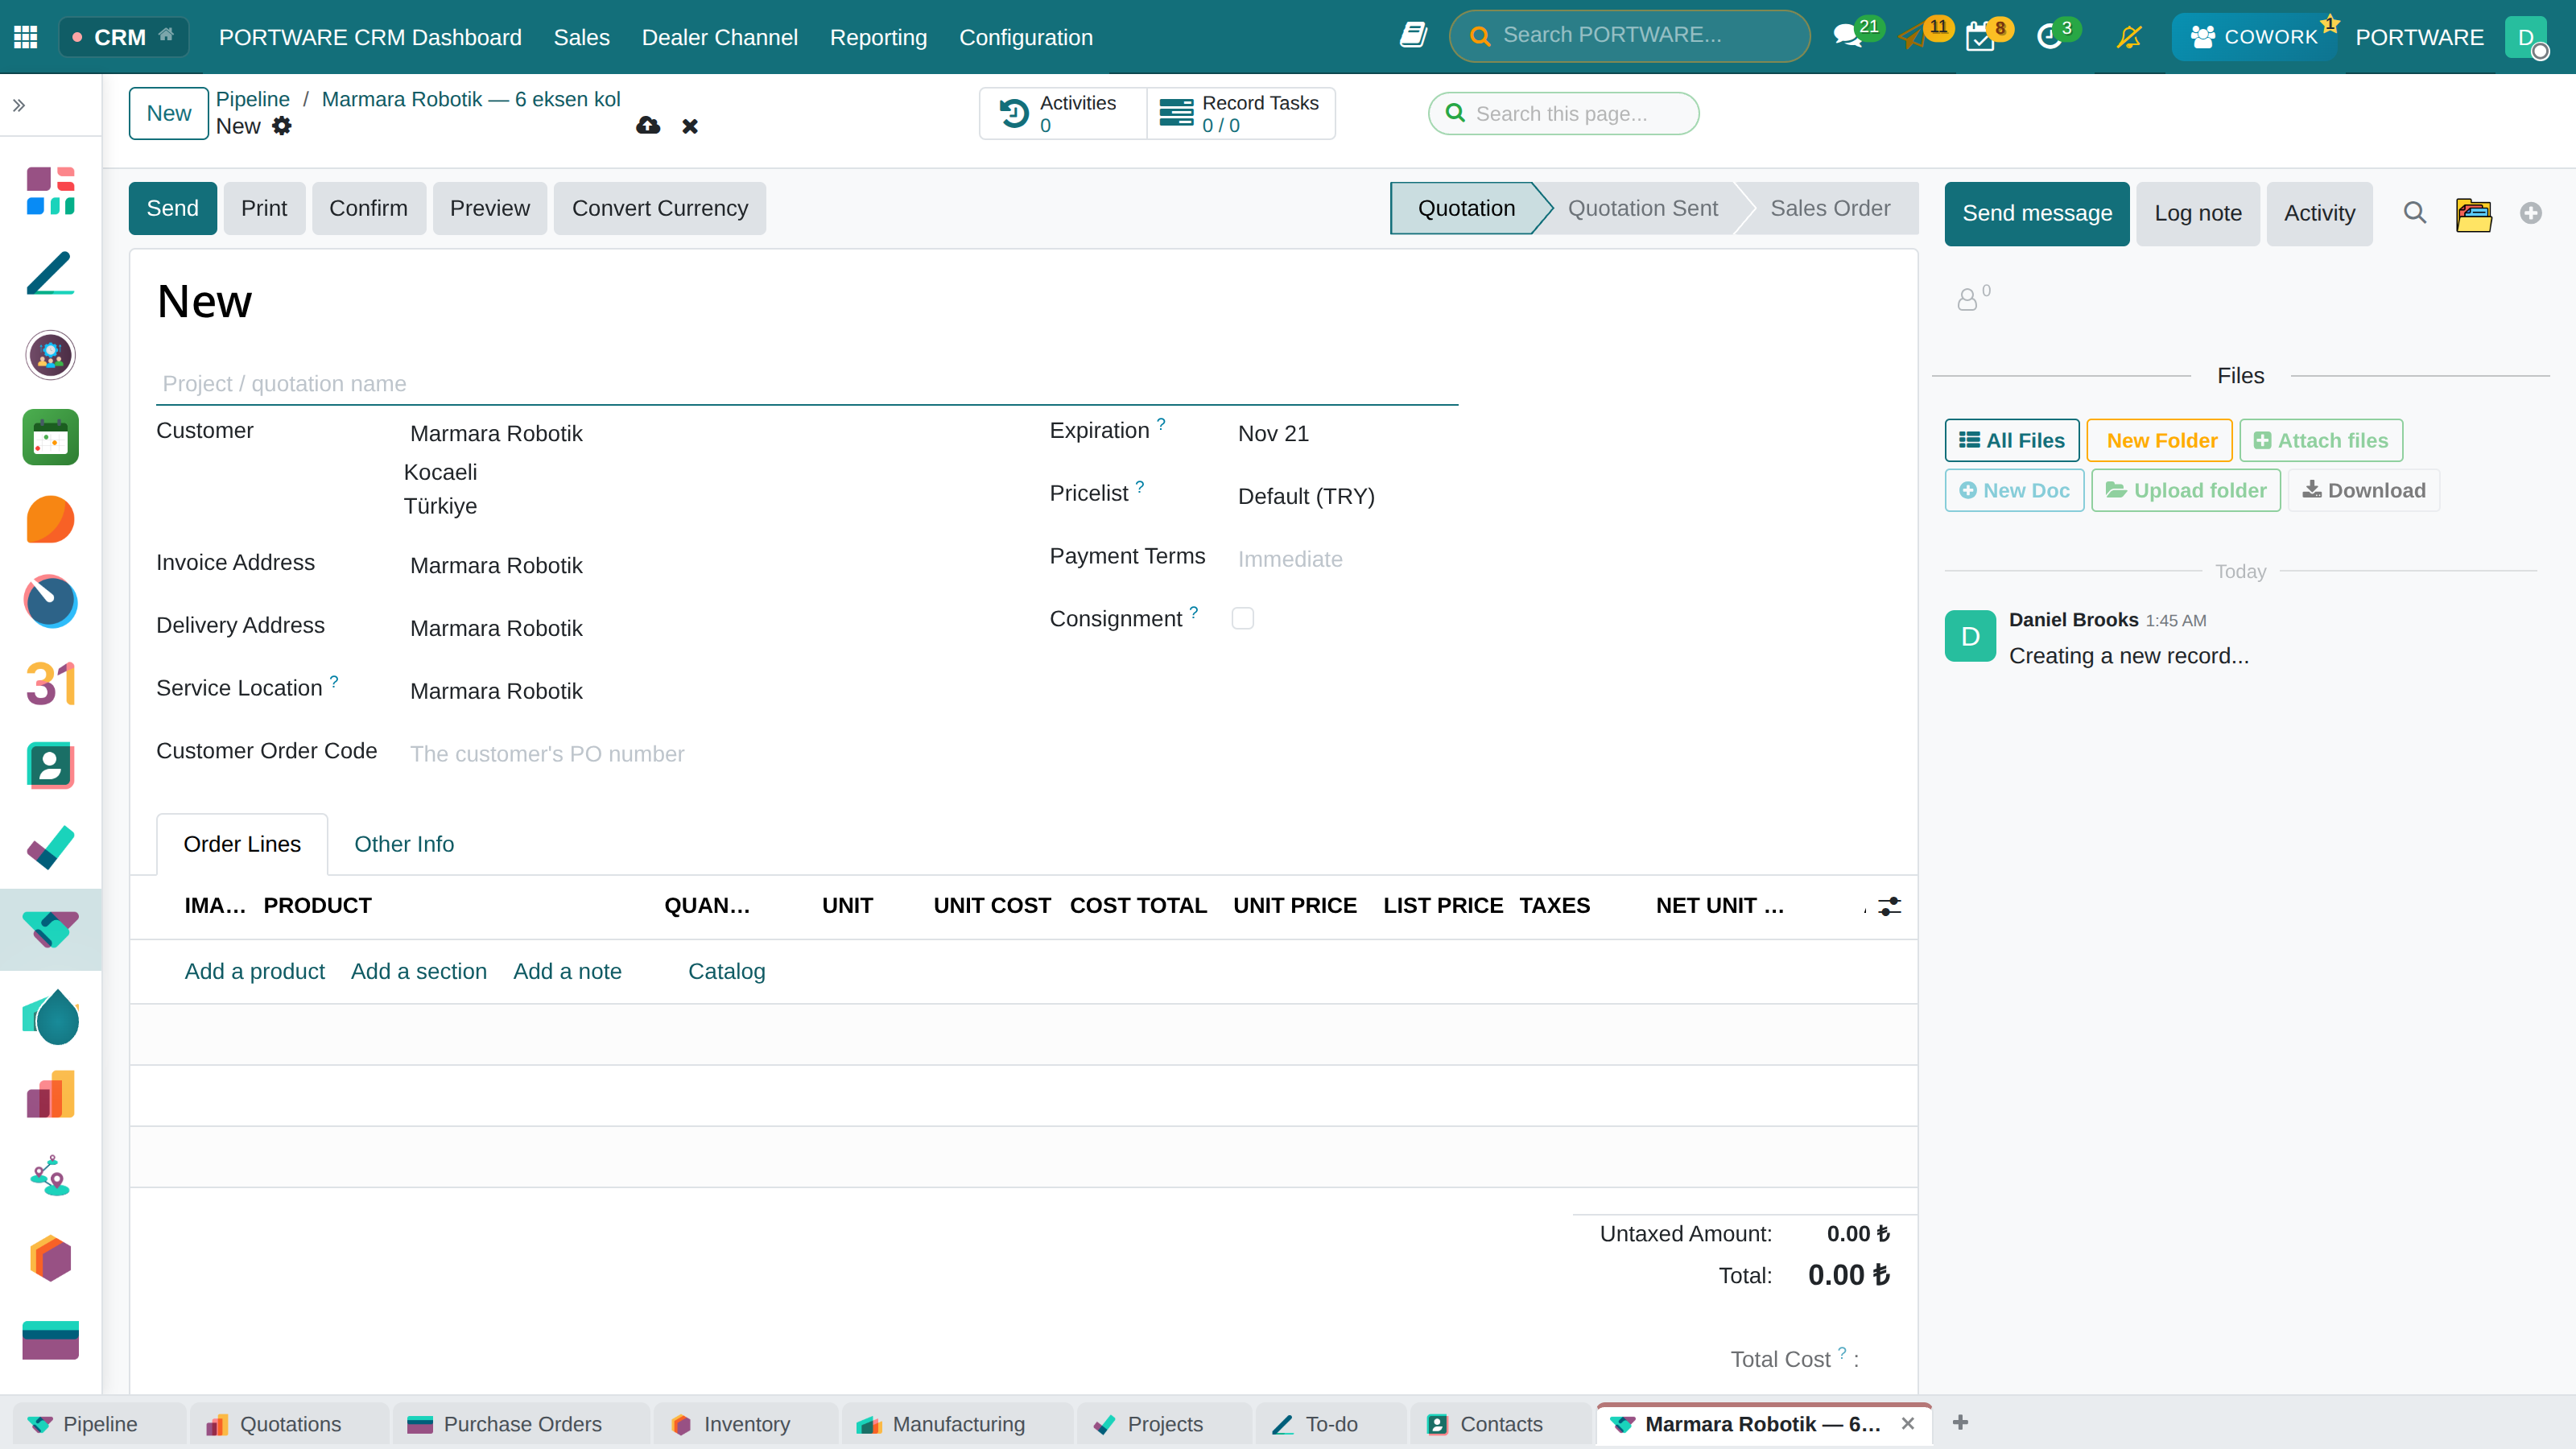Open the CRM handshake sidebar icon
The height and width of the screenshot is (1449, 2576).
pyautogui.click(x=50, y=930)
